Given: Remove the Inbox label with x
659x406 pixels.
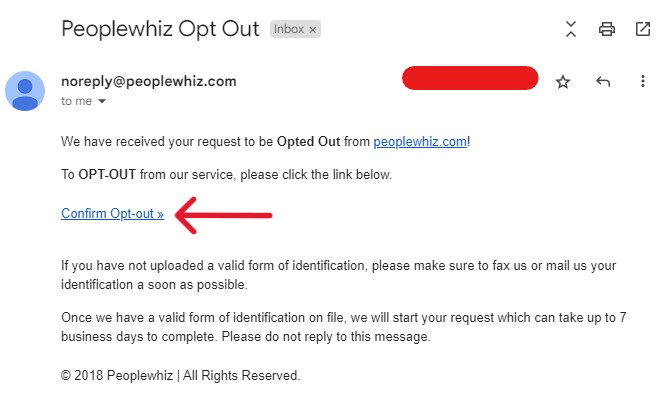Looking at the screenshot, I should [312, 30].
